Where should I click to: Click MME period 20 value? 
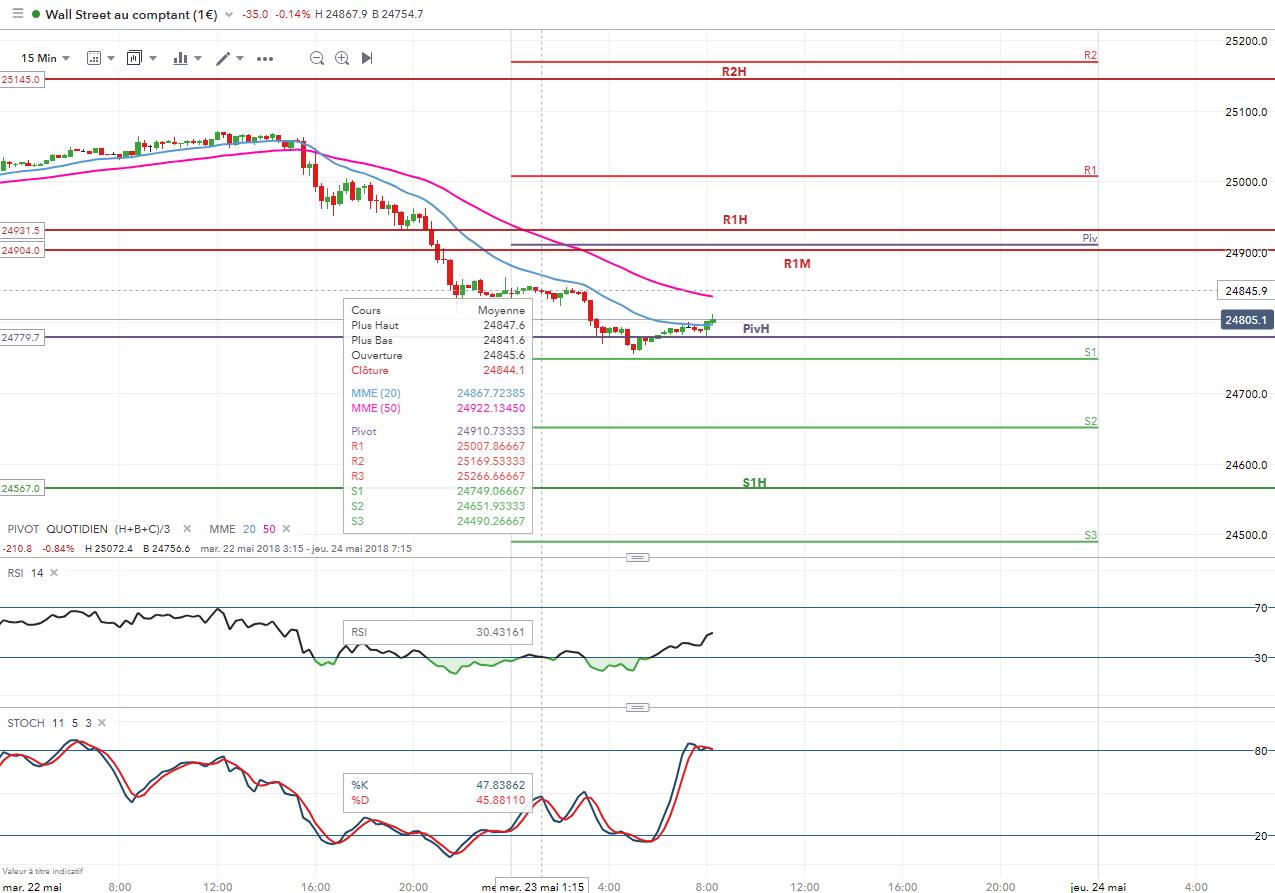[x=249, y=528]
